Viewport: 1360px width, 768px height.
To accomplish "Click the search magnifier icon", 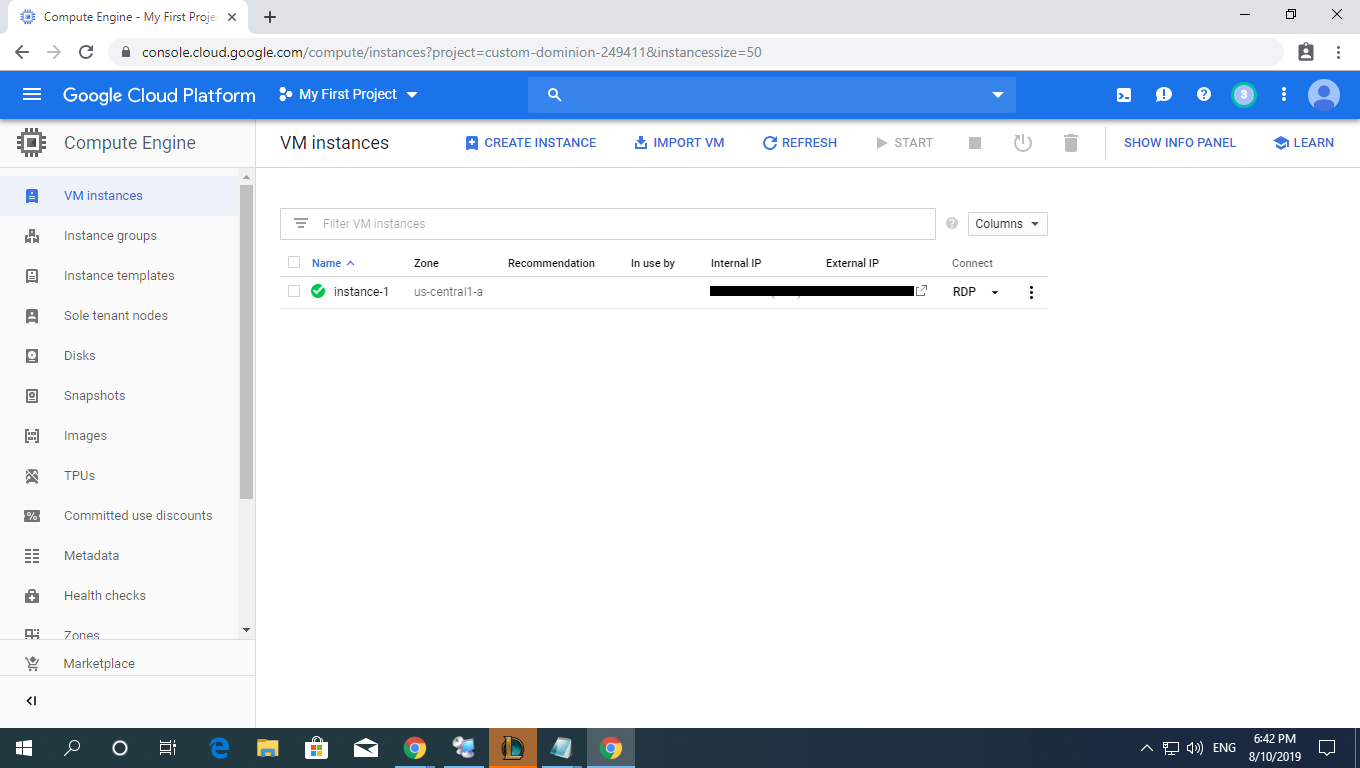I will (555, 95).
